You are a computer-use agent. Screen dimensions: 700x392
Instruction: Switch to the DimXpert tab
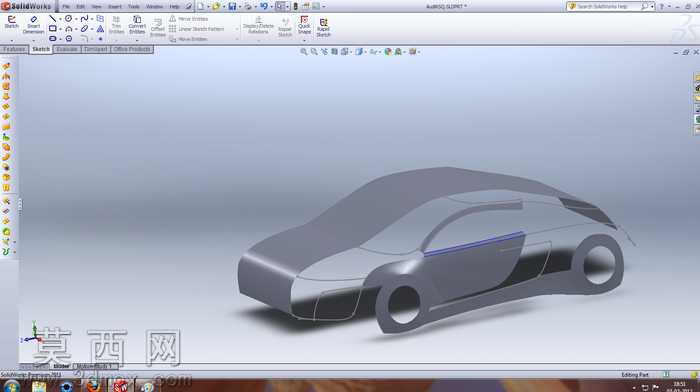pyautogui.click(x=96, y=49)
